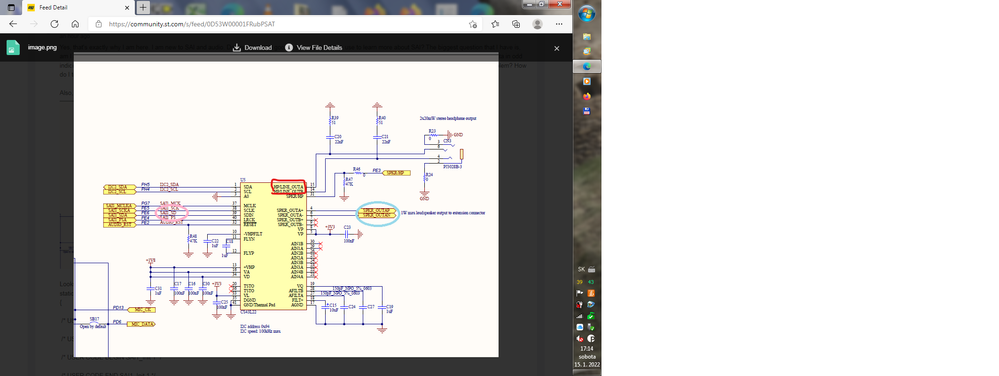This screenshot has width=999, height=376.
Task: Open the Windows Start menu
Action: pyautogui.click(x=587, y=13)
